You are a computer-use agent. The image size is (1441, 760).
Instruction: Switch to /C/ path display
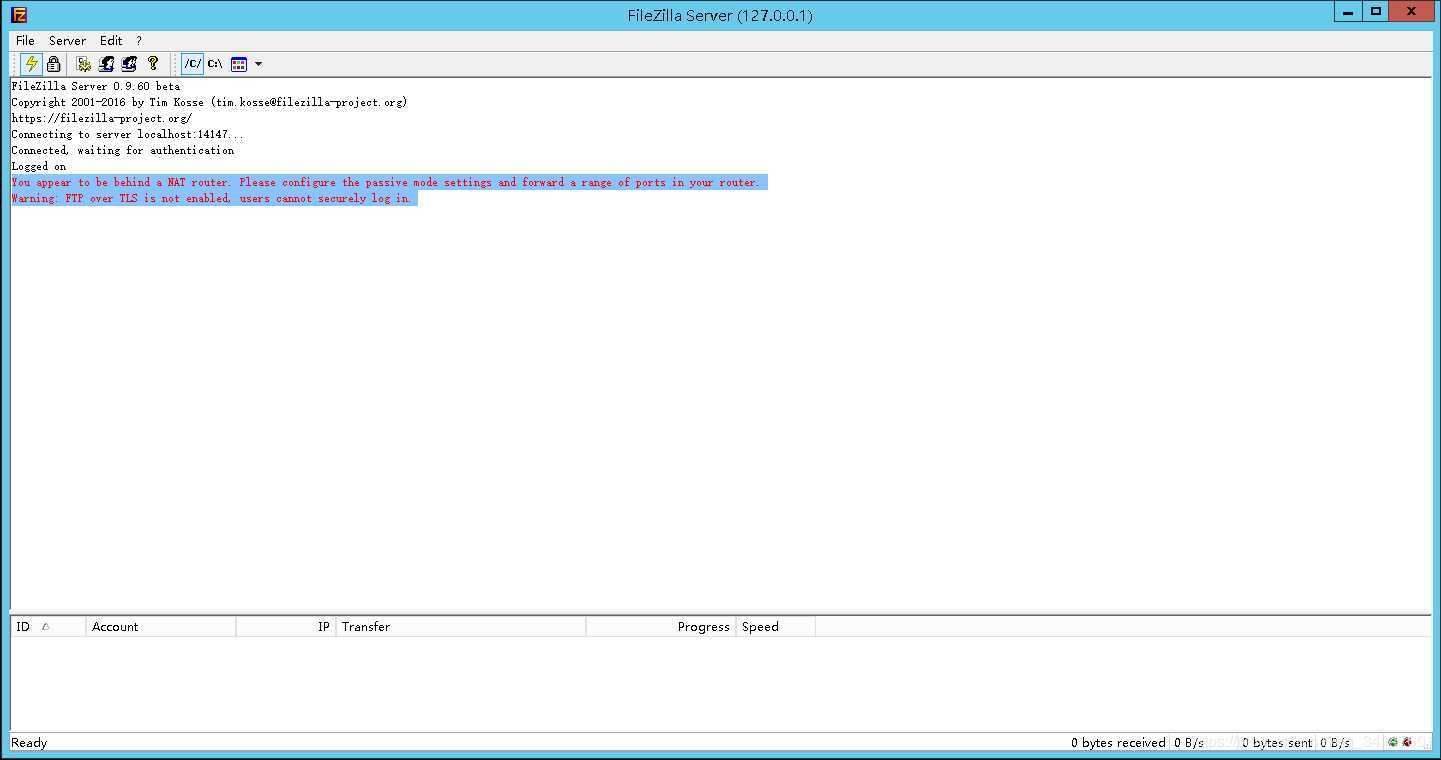[x=192, y=64]
